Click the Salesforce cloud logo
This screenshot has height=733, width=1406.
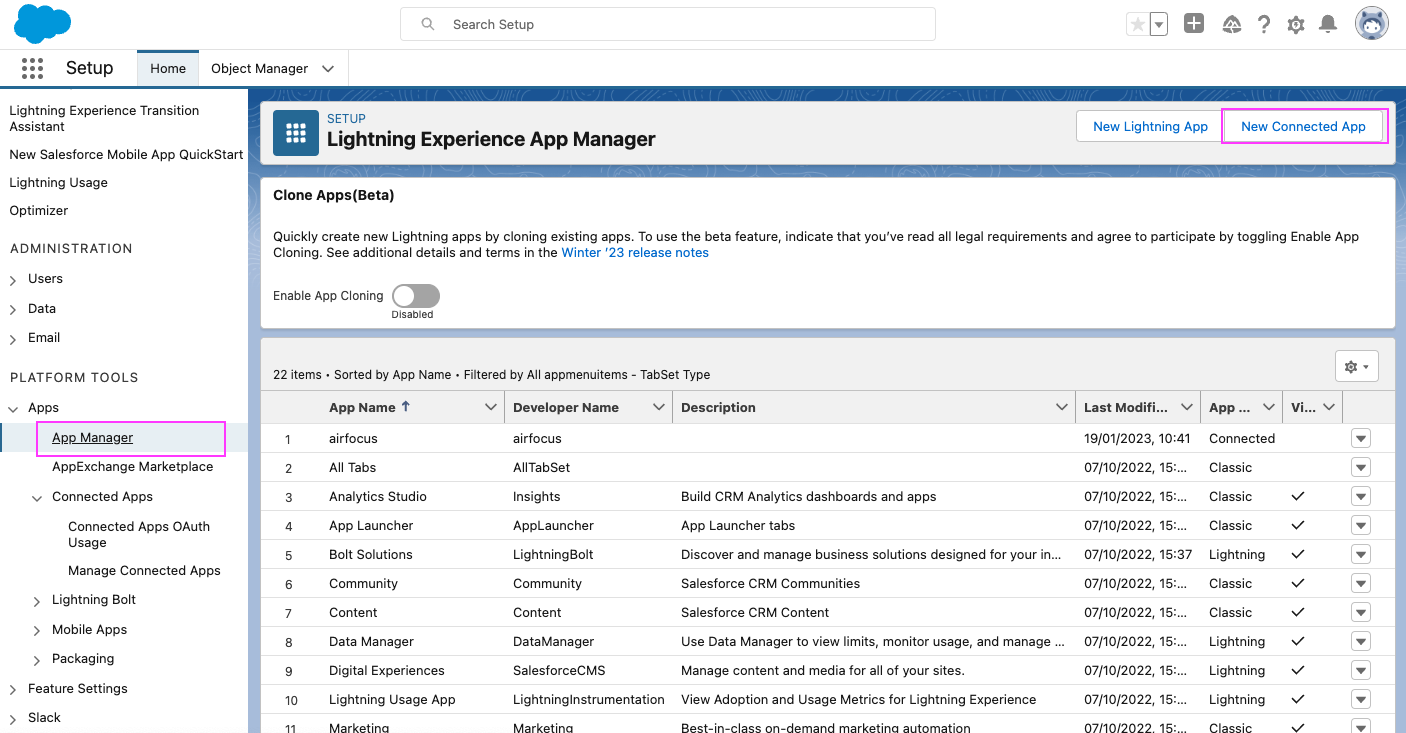point(42,23)
